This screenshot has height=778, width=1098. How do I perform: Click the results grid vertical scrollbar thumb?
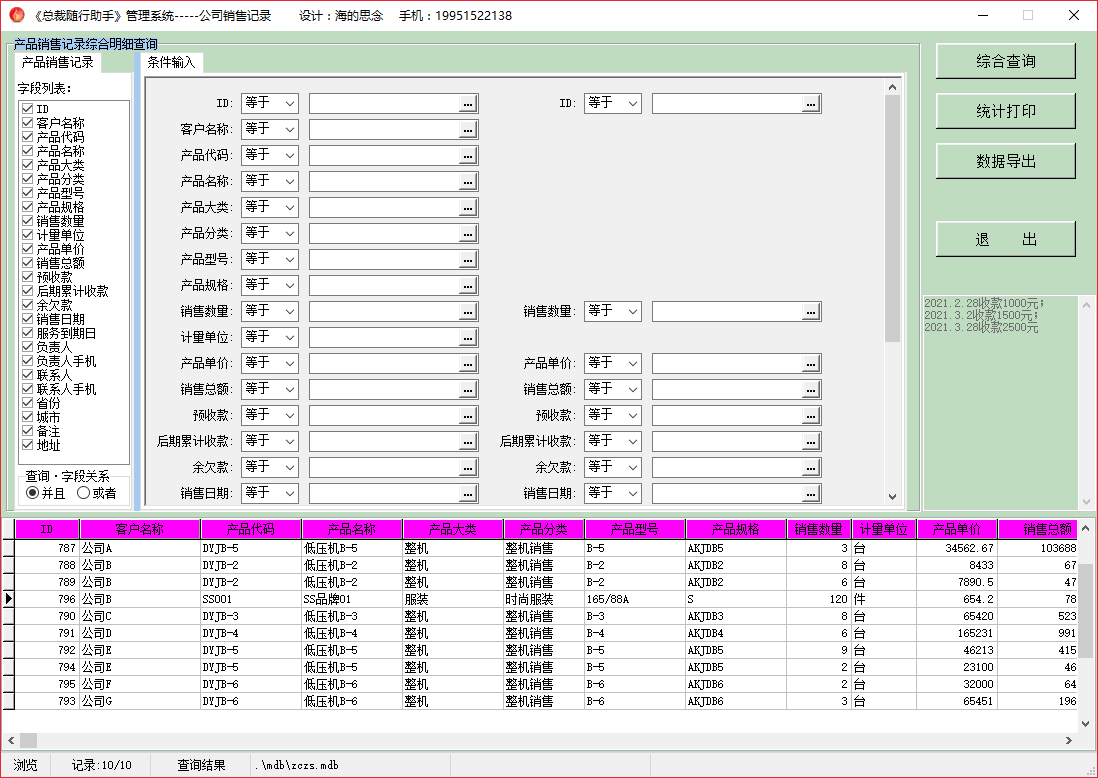click(1085, 611)
